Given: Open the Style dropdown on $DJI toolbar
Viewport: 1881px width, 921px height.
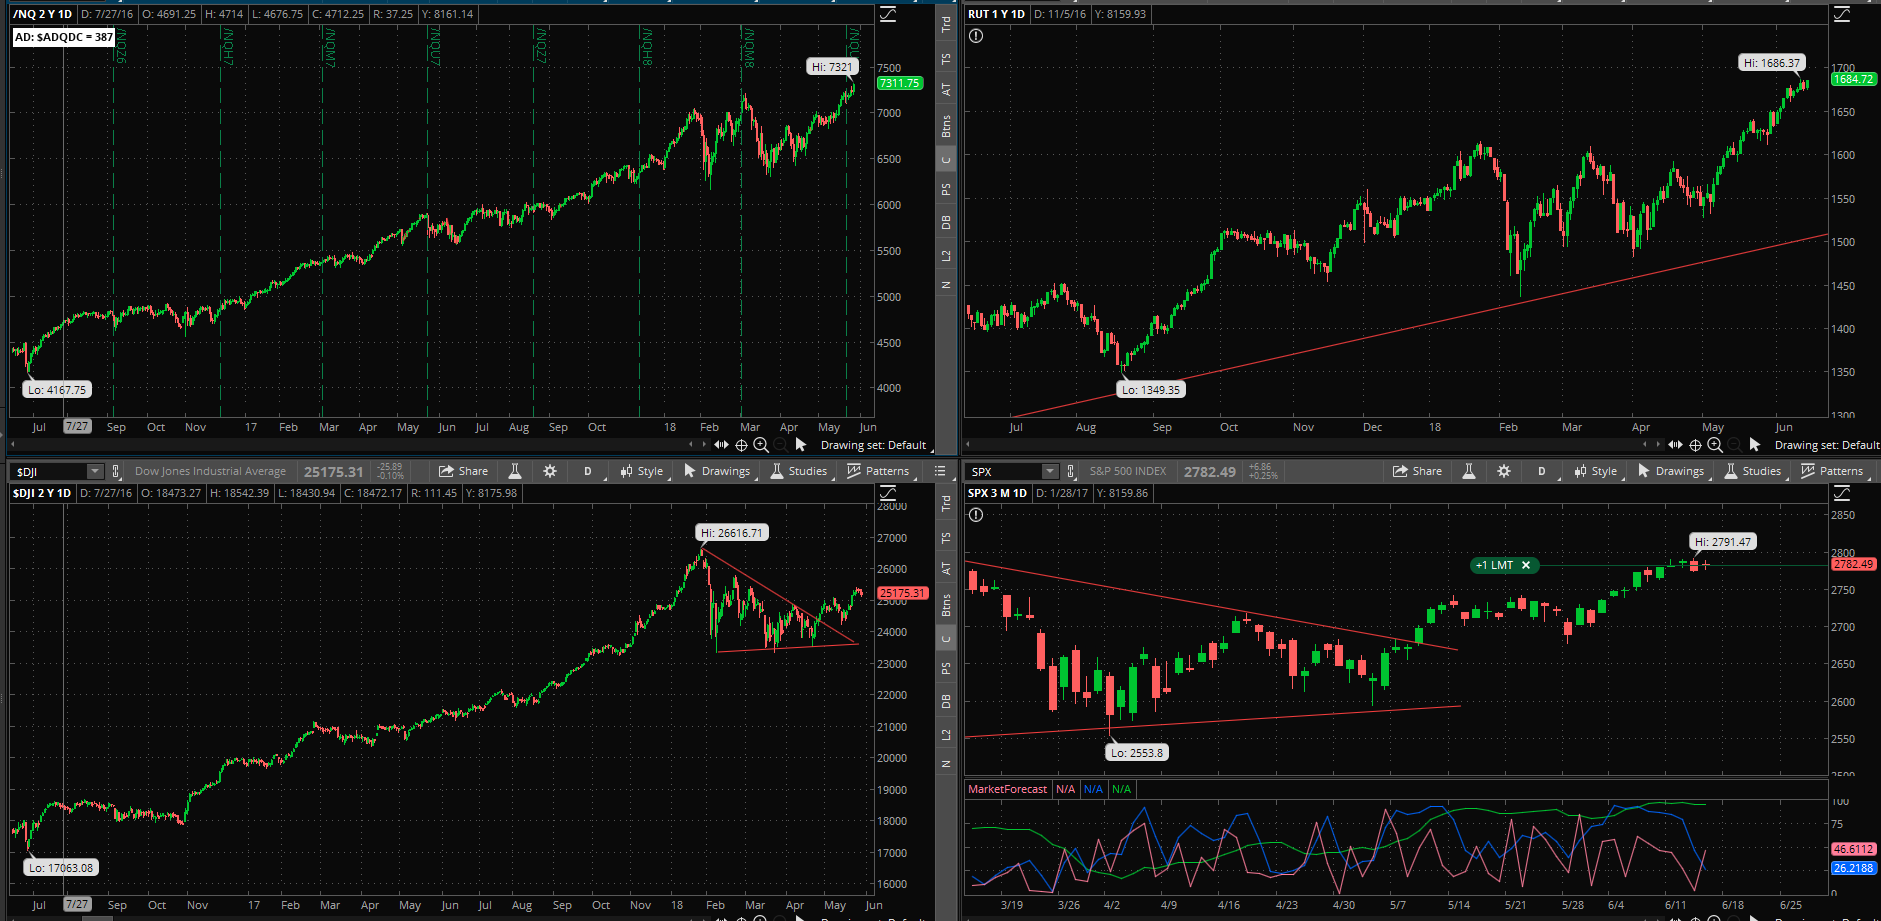Looking at the screenshot, I should pyautogui.click(x=642, y=471).
